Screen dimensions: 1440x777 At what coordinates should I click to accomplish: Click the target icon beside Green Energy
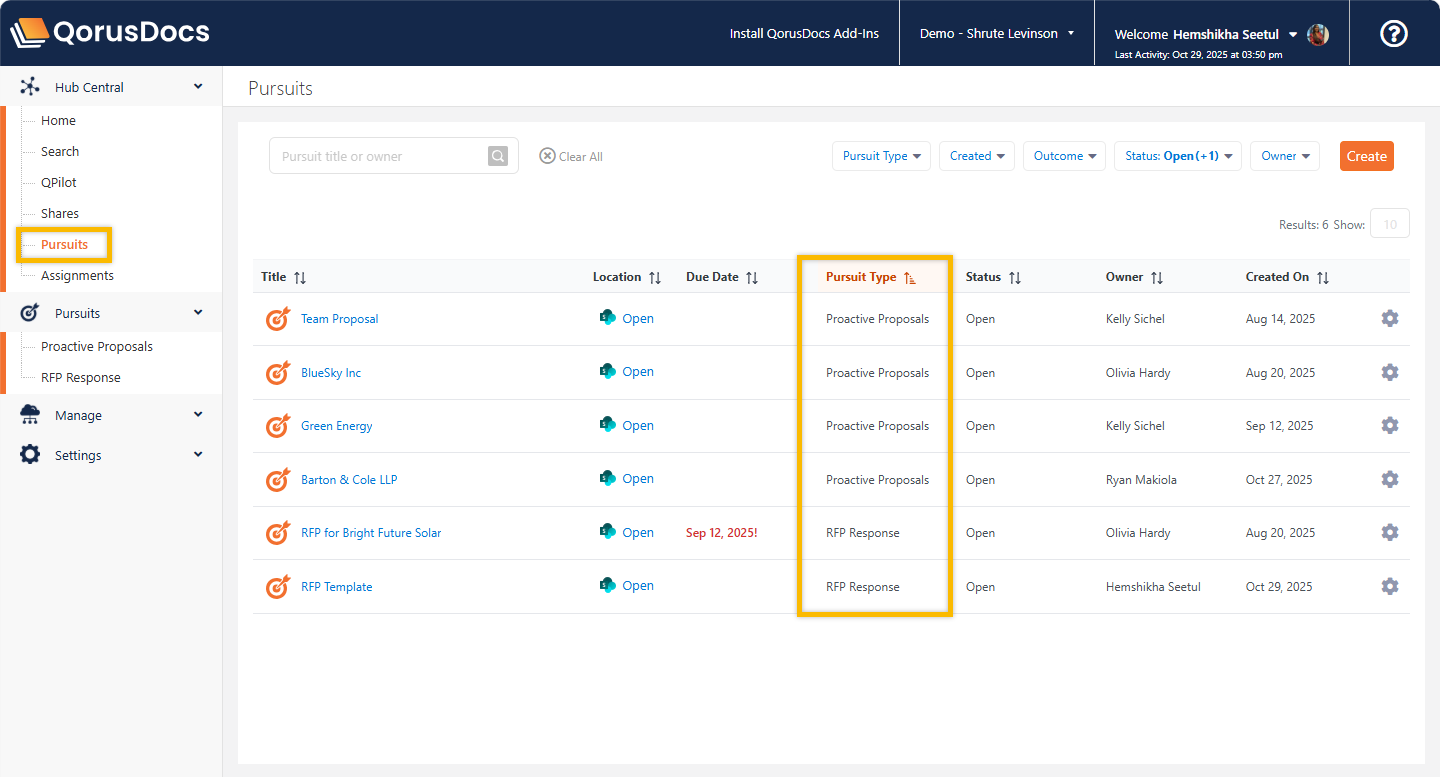click(277, 426)
